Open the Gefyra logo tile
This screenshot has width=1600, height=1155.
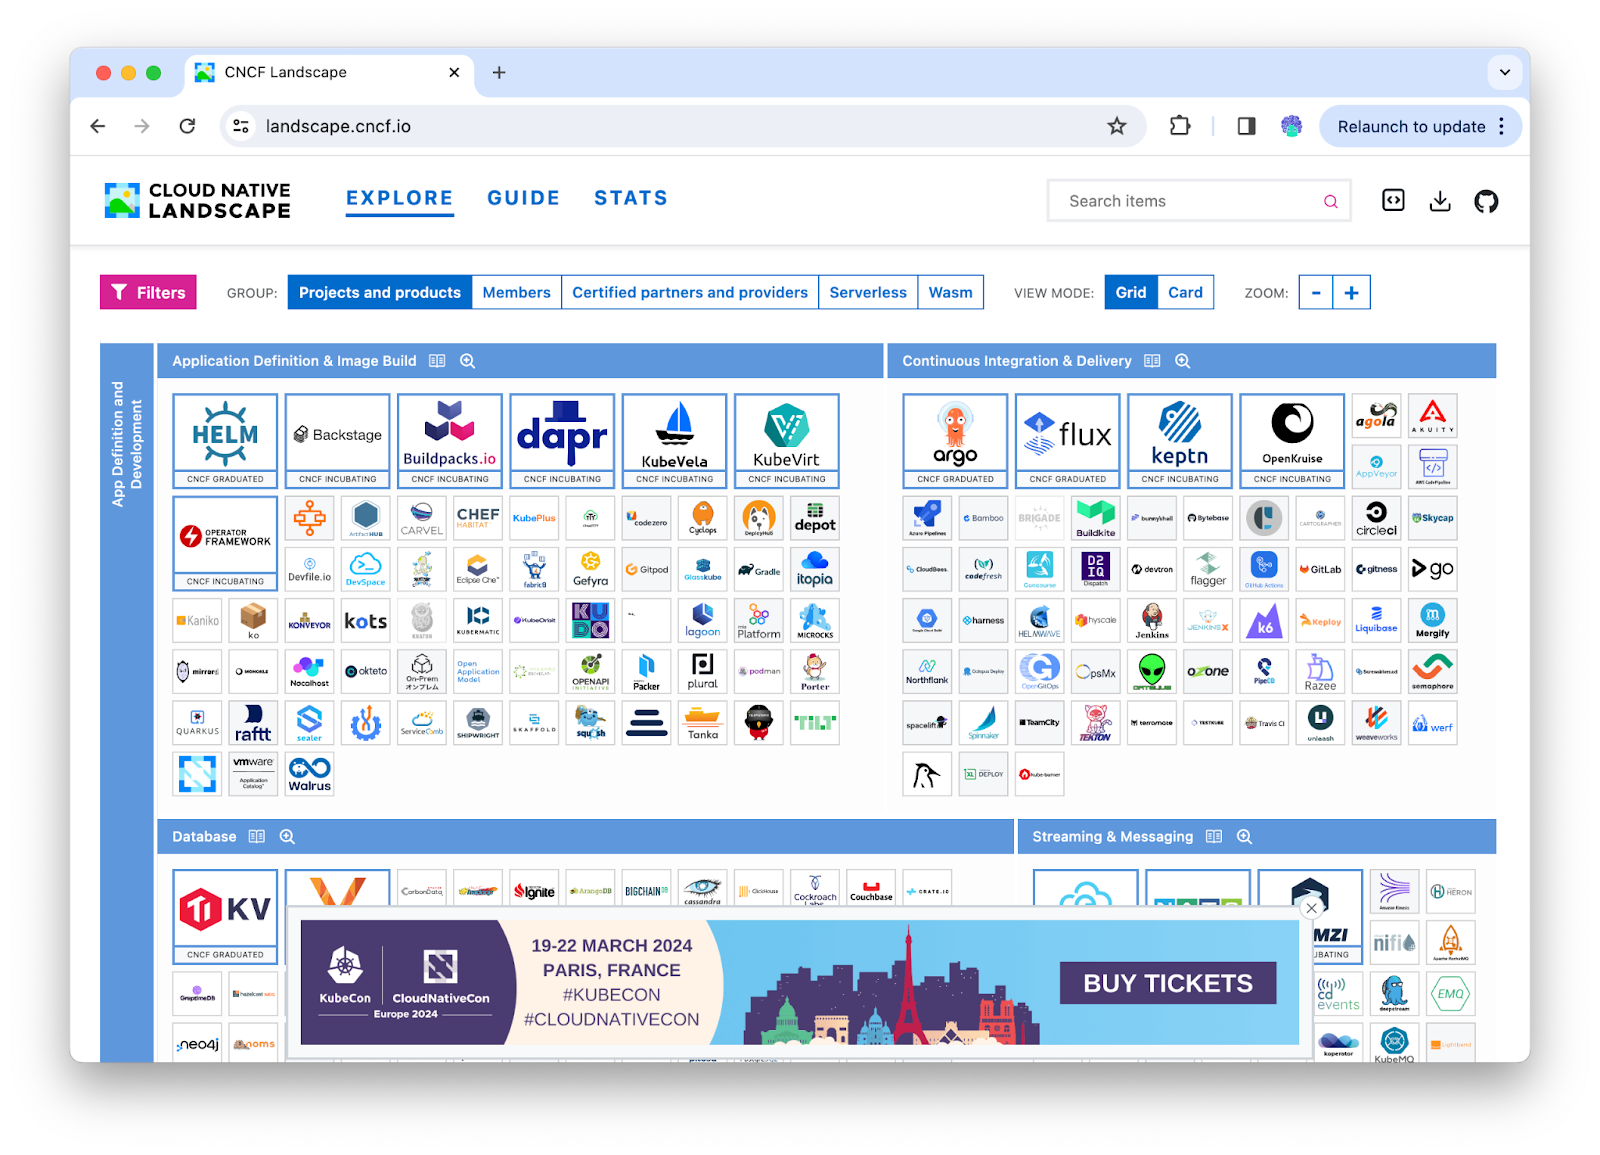pyautogui.click(x=590, y=568)
